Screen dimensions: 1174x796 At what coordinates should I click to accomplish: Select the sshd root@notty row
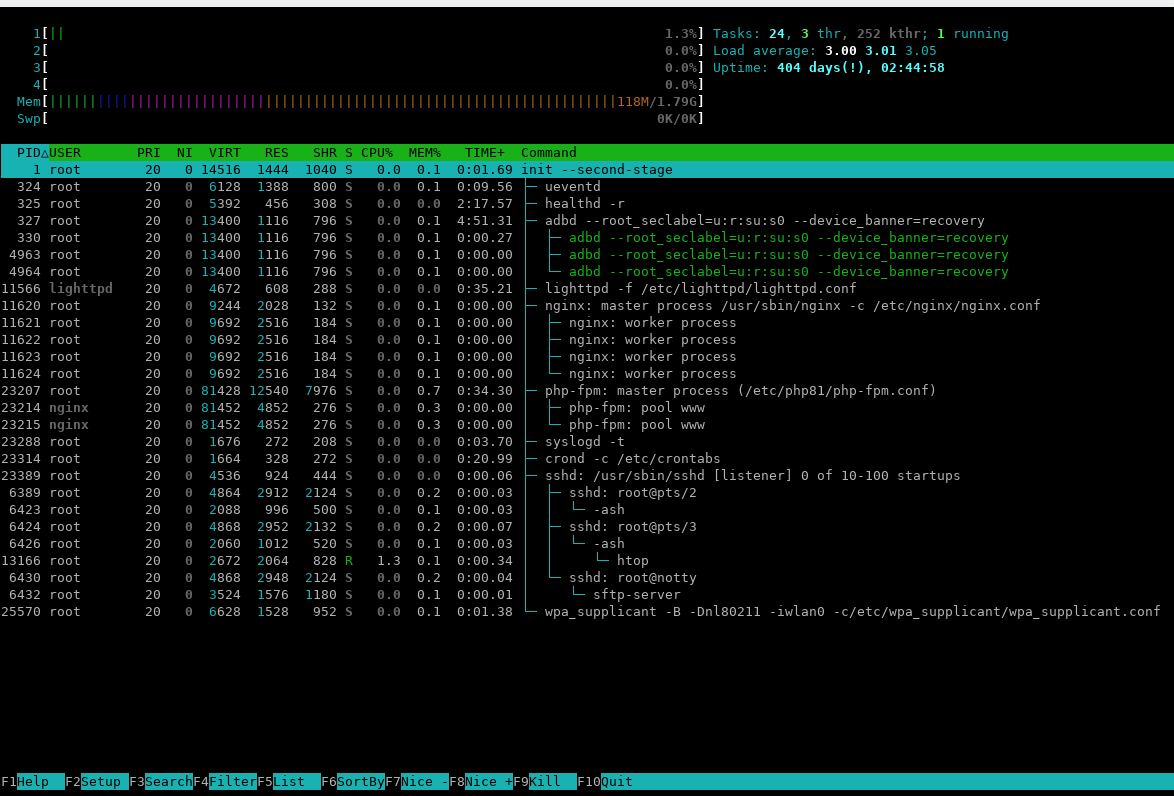[x=587, y=577]
